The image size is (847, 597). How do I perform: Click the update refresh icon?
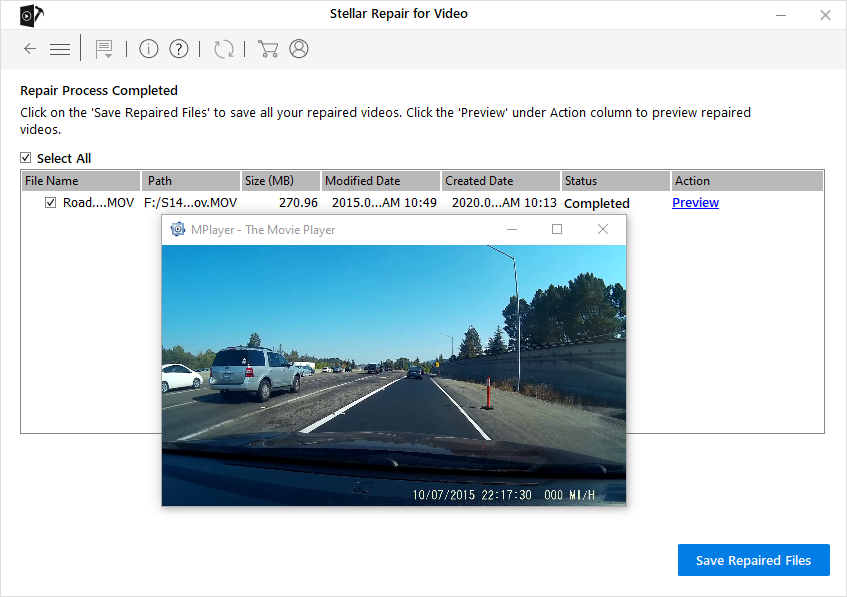click(x=224, y=49)
